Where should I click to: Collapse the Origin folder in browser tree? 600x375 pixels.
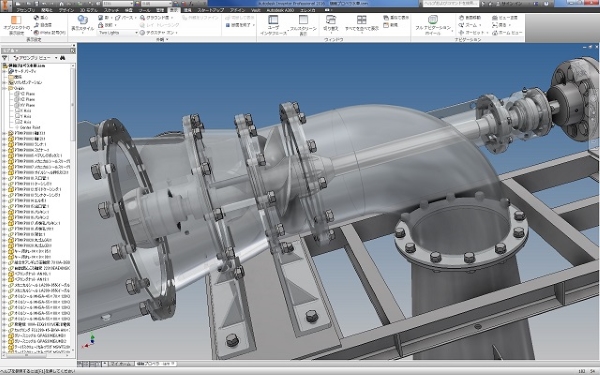(x=5, y=88)
